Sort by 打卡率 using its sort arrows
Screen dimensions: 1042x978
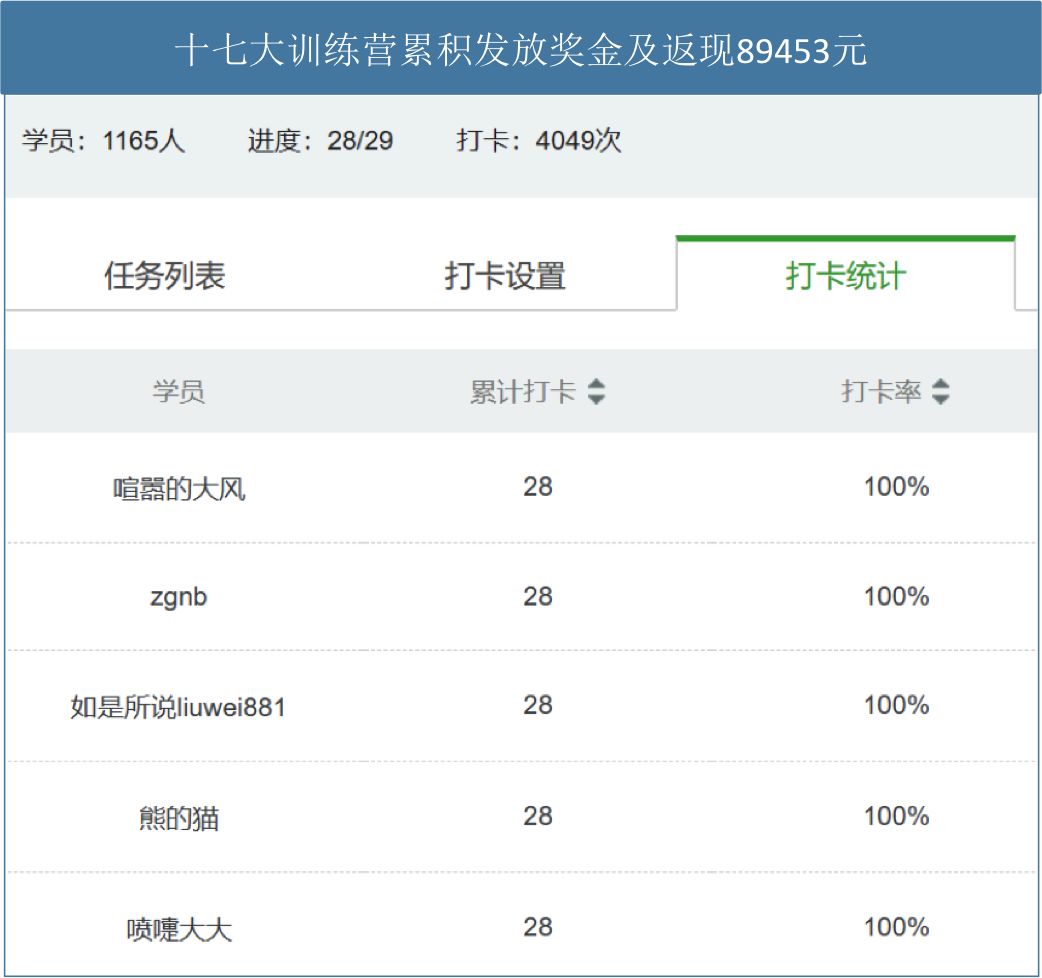(x=940, y=391)
